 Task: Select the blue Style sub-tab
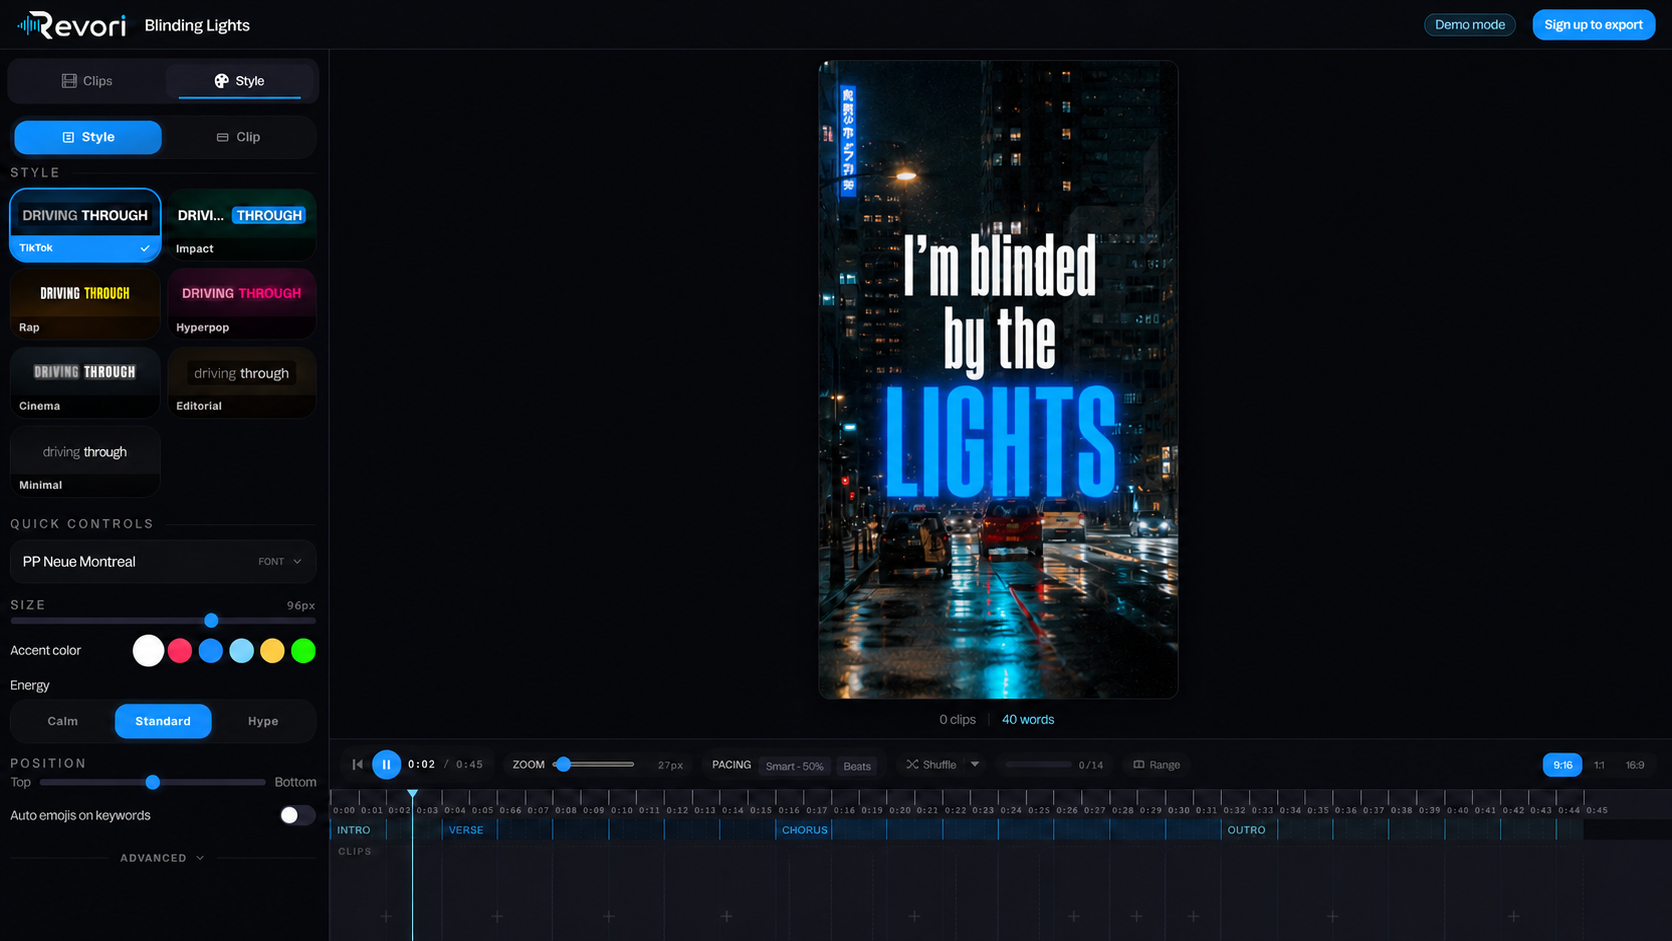(88, 137)
